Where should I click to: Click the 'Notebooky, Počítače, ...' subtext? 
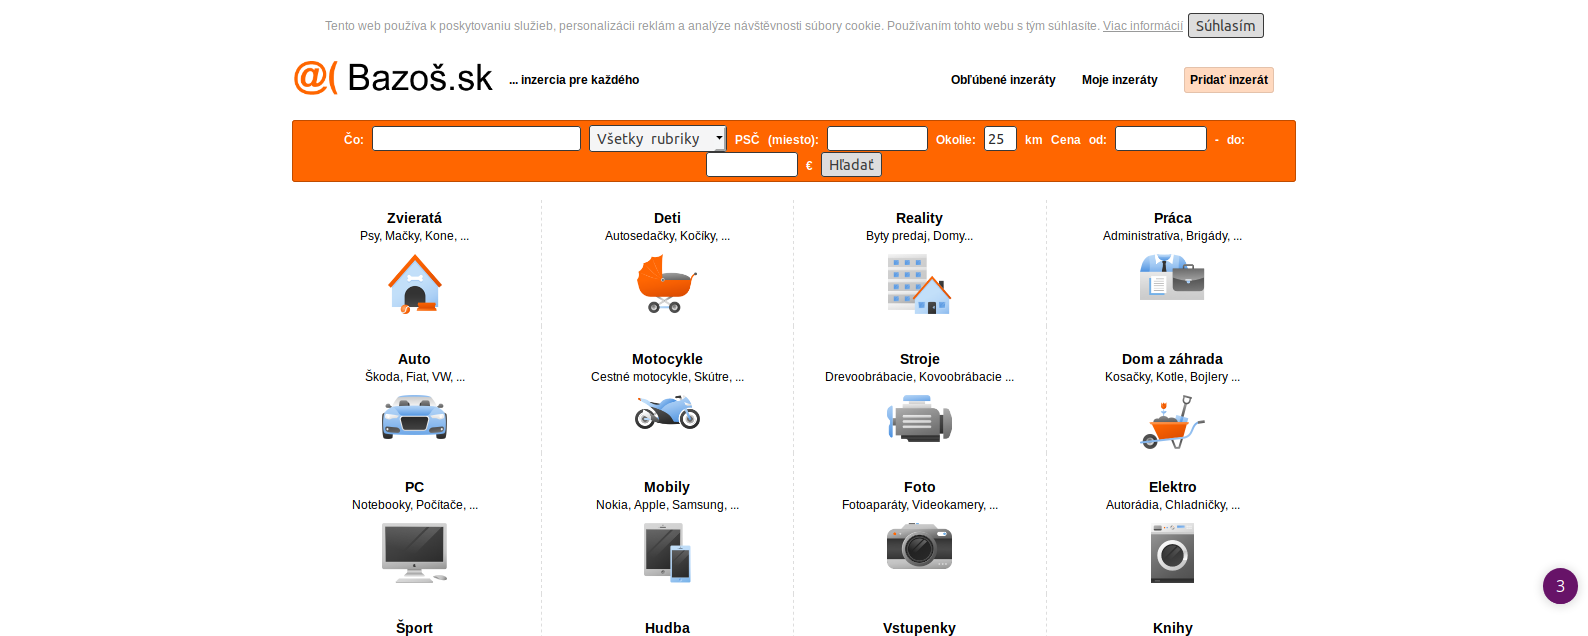pyautogui.click(x=414, y=505)
